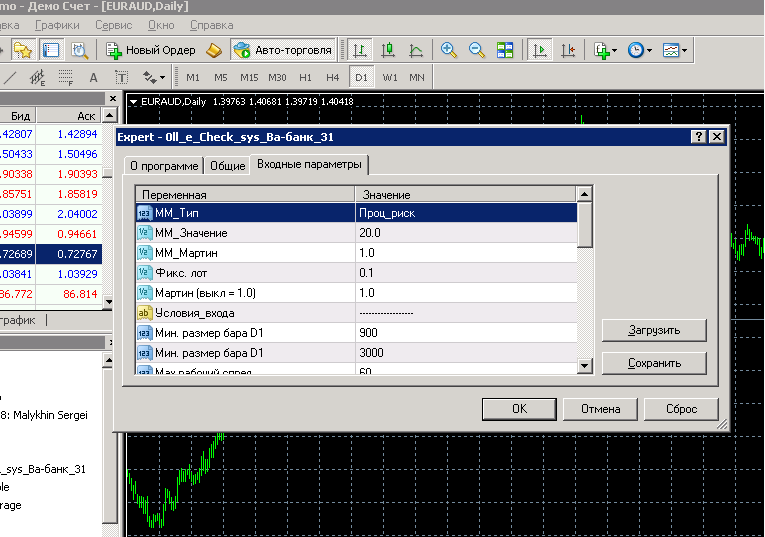Confirm with the OK button
The image size is (765, 537).
[x=519, y=409]
